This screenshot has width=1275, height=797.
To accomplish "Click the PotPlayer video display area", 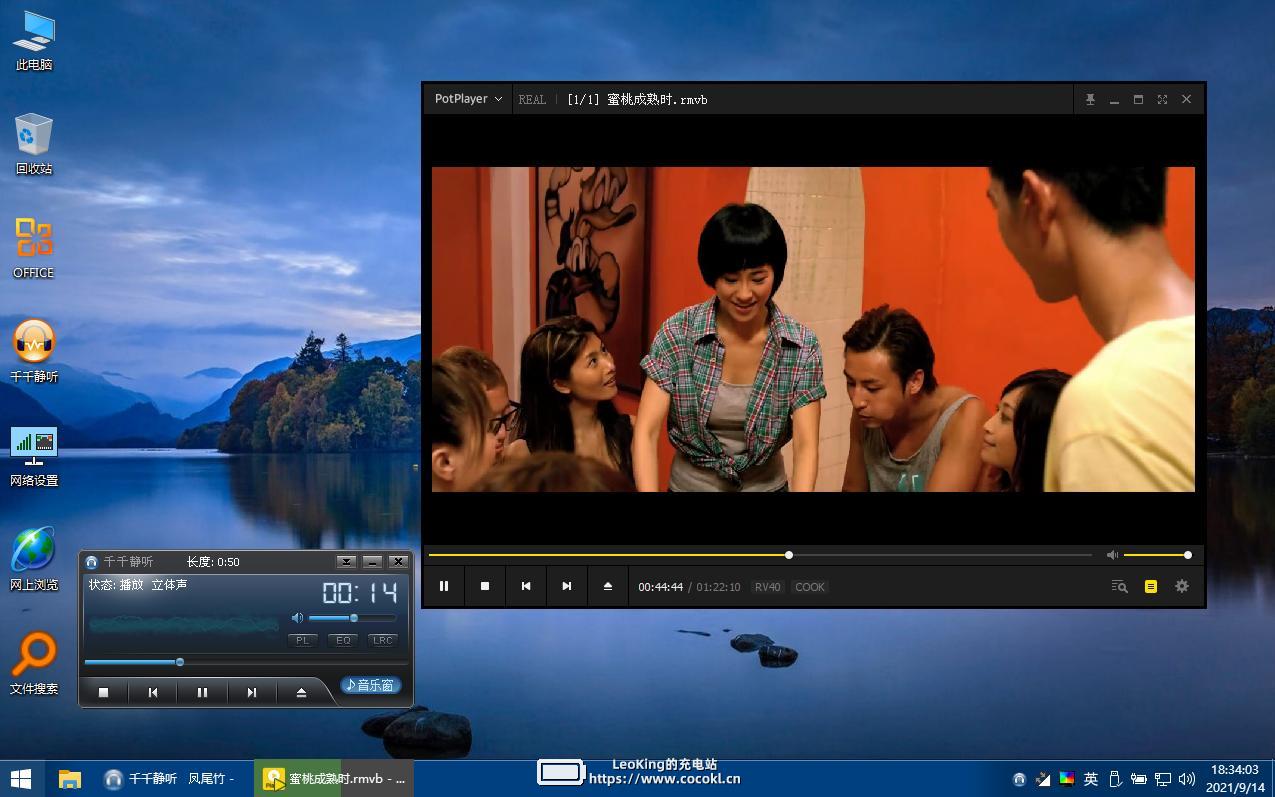I will click(x=813, y=329).
